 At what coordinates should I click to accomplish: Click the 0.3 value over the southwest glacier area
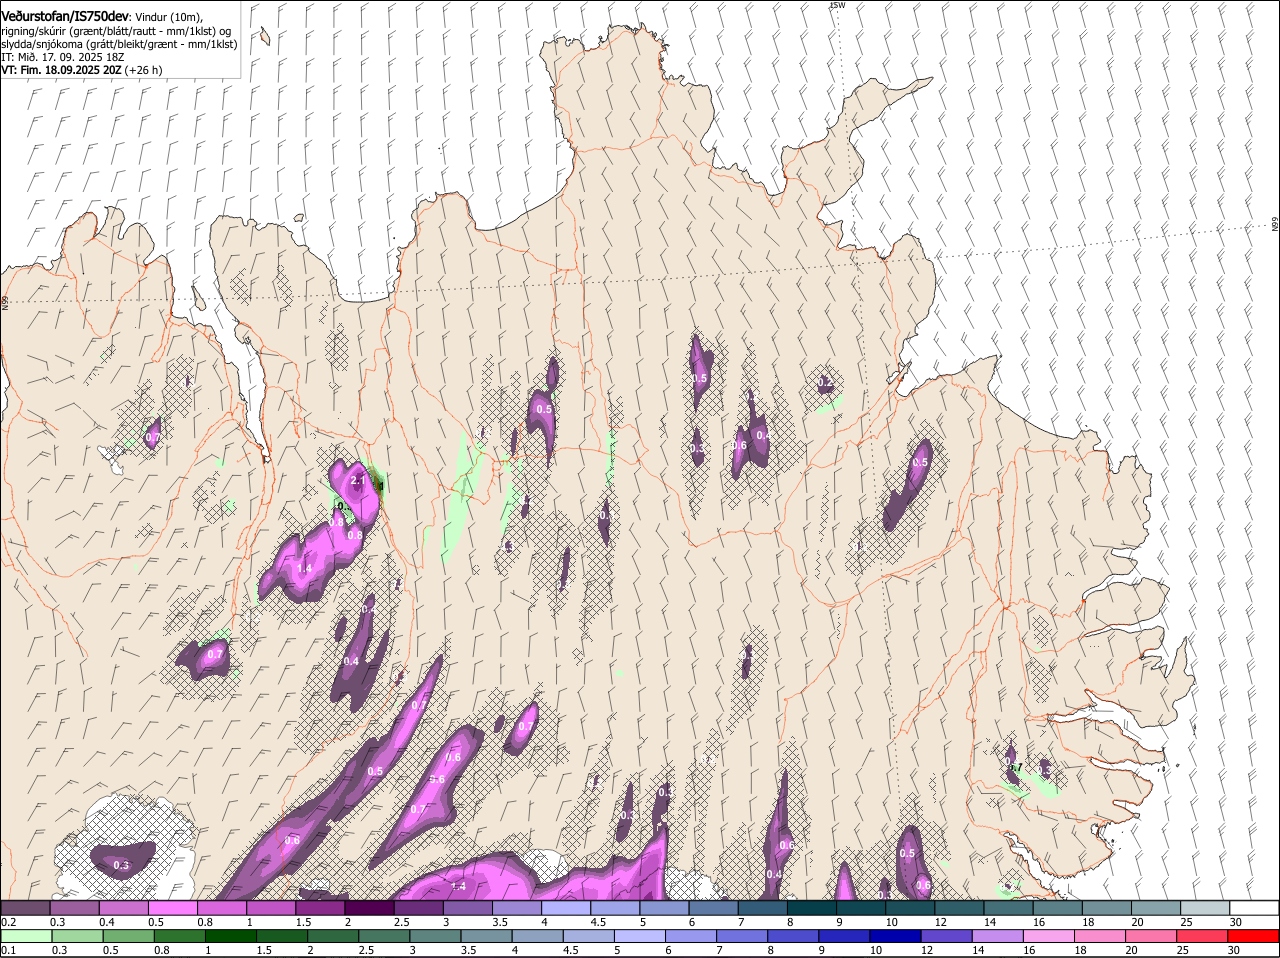121,865
